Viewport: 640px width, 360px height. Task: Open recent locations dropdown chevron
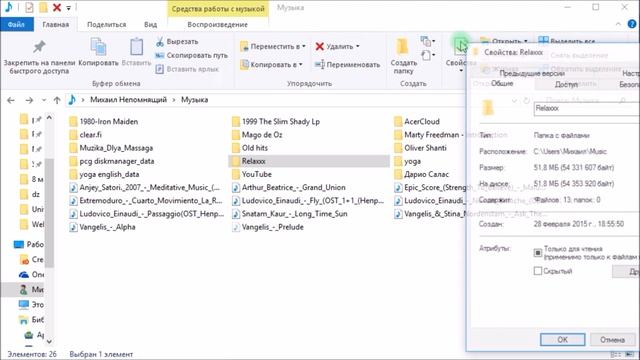[44, 100]
